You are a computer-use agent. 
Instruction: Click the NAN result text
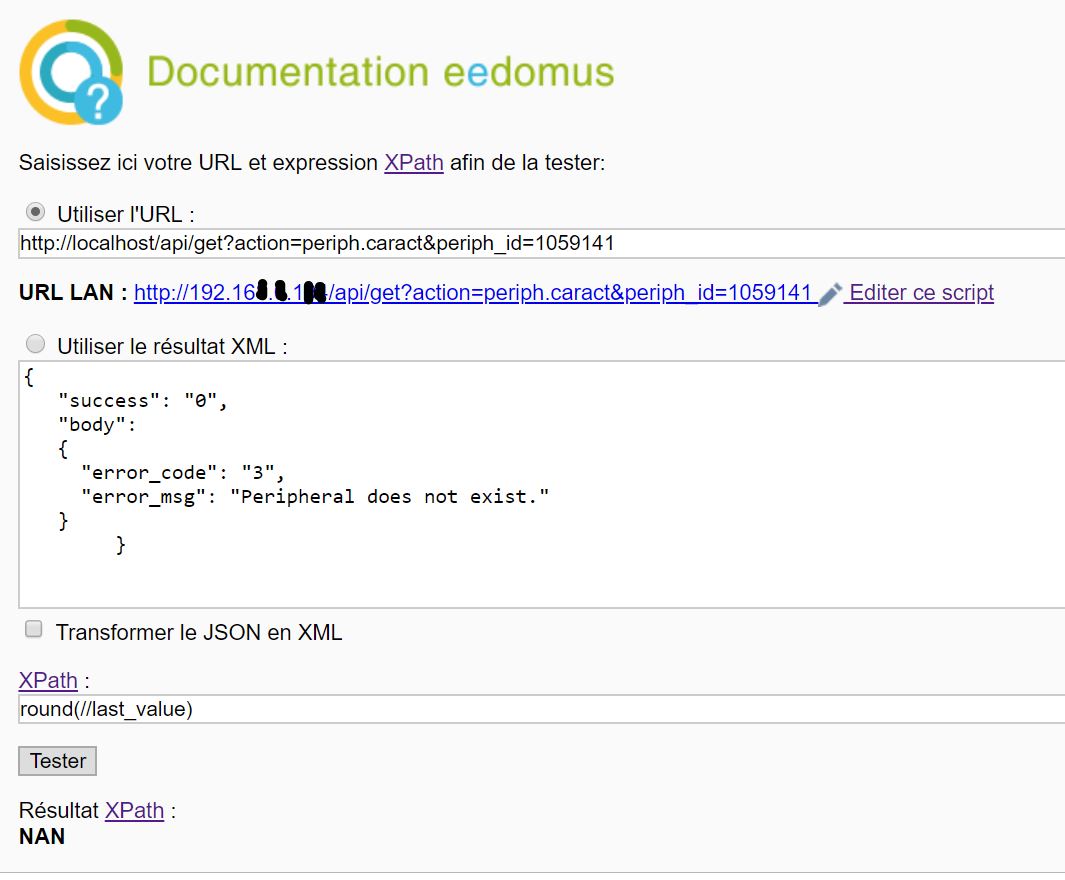42,837
